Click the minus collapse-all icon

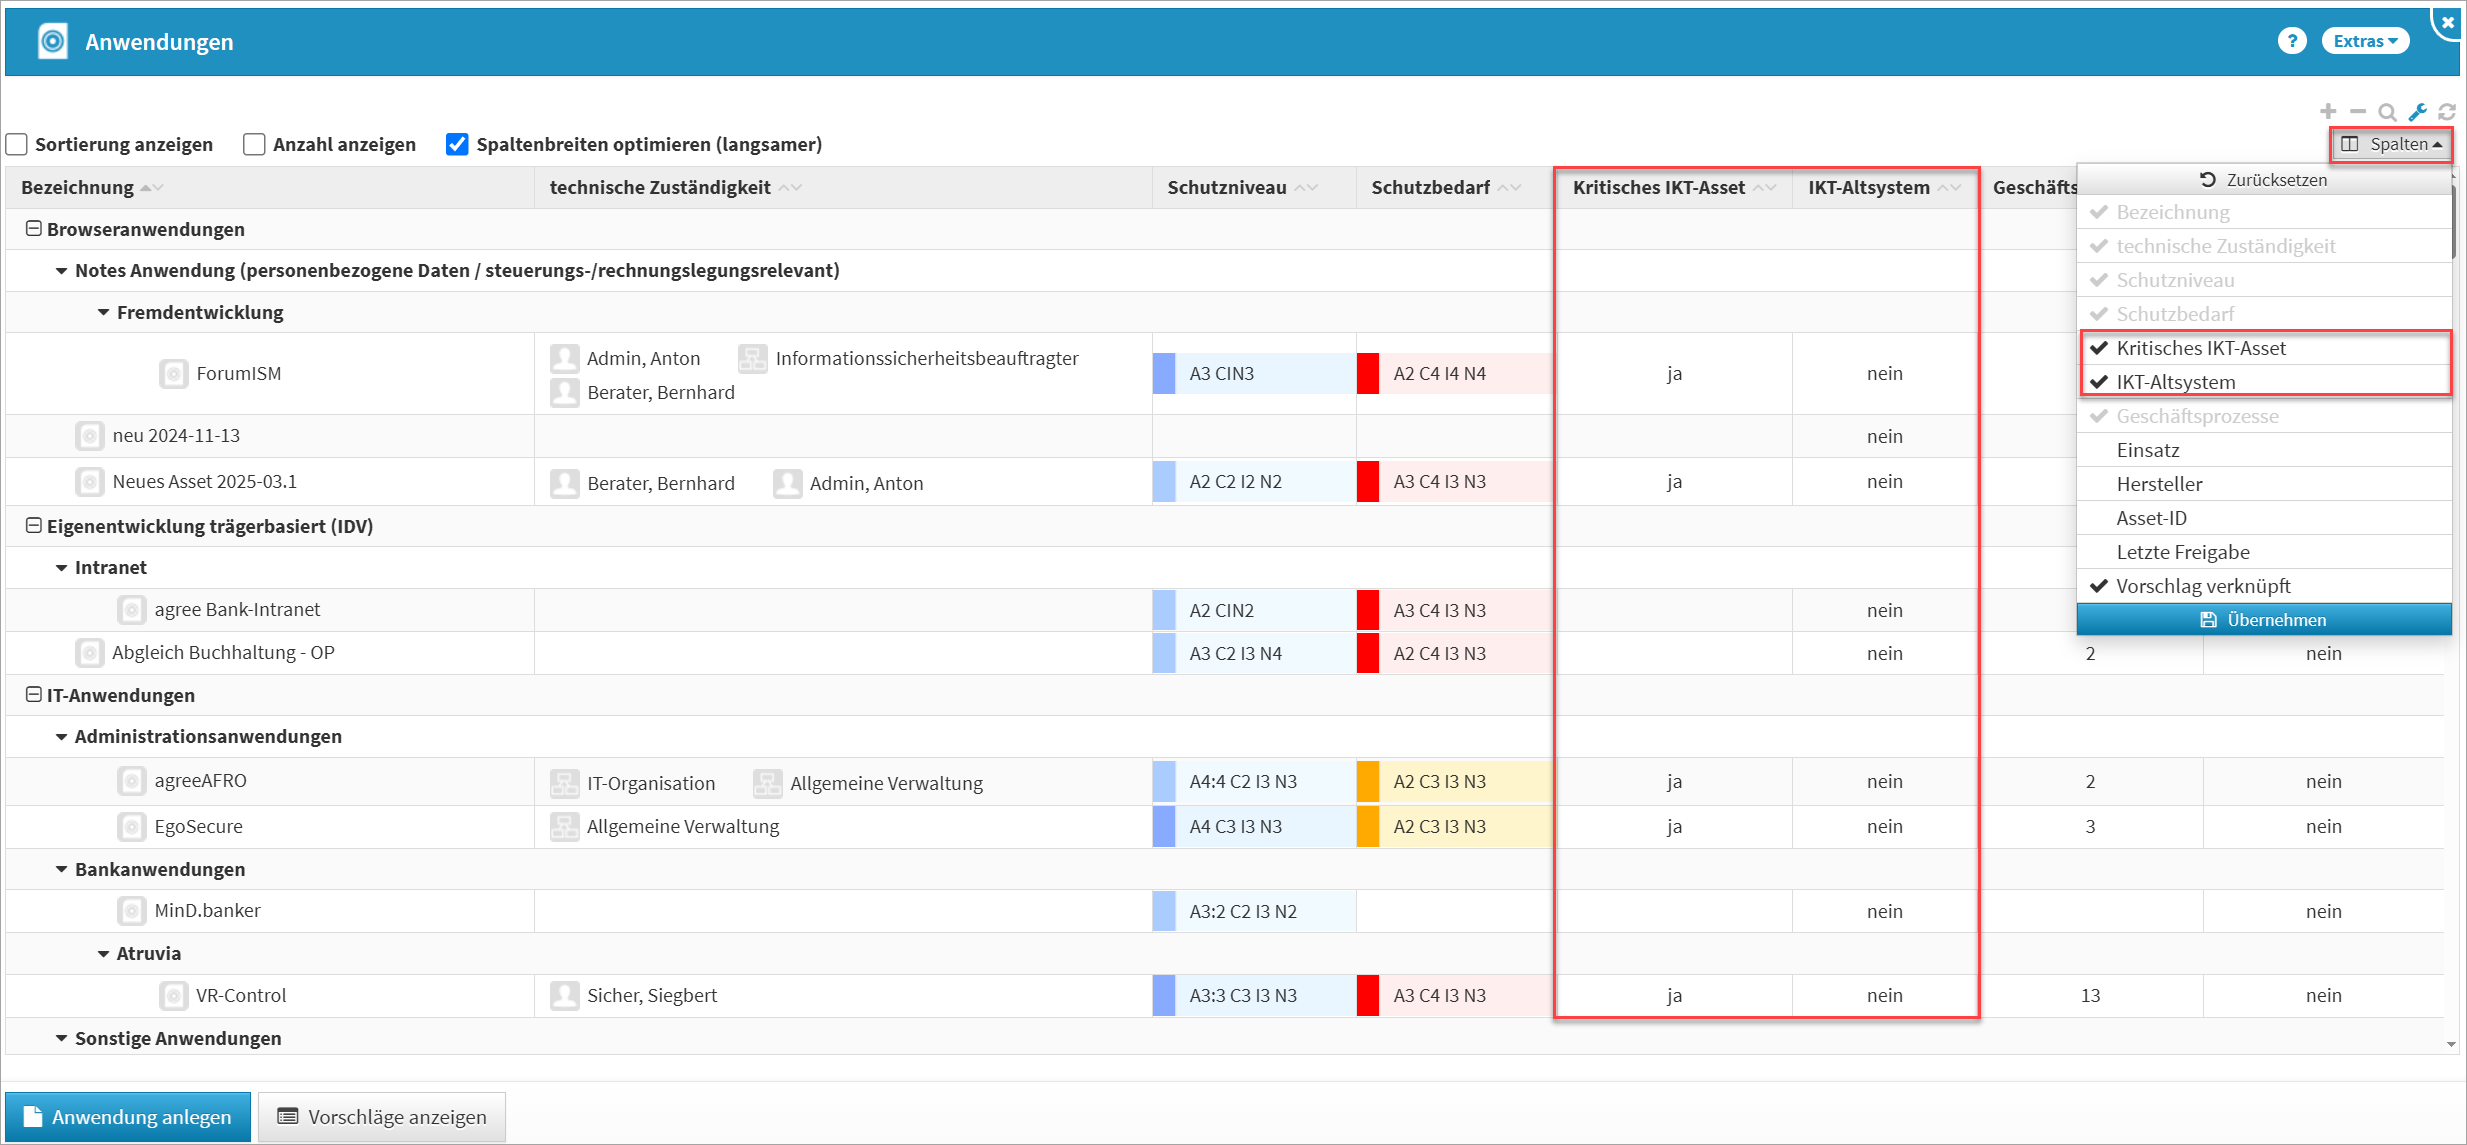coord(2358,112)
